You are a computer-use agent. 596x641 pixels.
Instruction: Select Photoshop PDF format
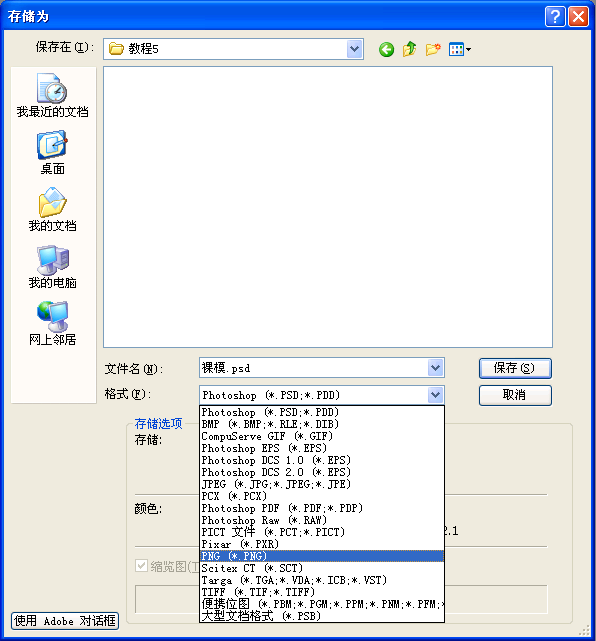(x=322, y=508)
